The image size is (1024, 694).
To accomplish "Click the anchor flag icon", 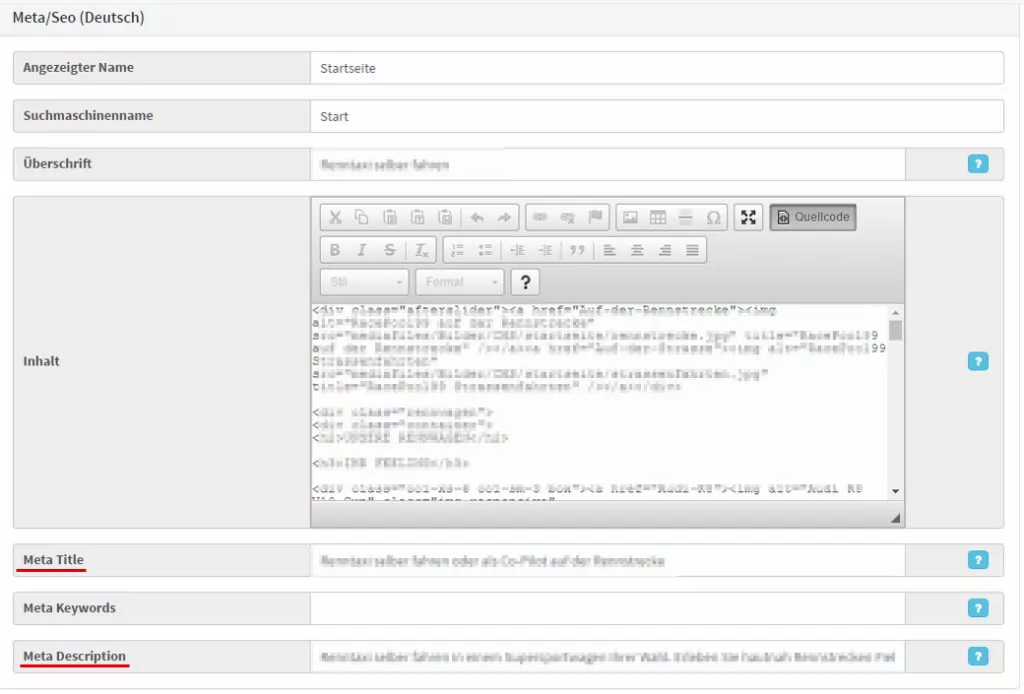I will 596,217.
